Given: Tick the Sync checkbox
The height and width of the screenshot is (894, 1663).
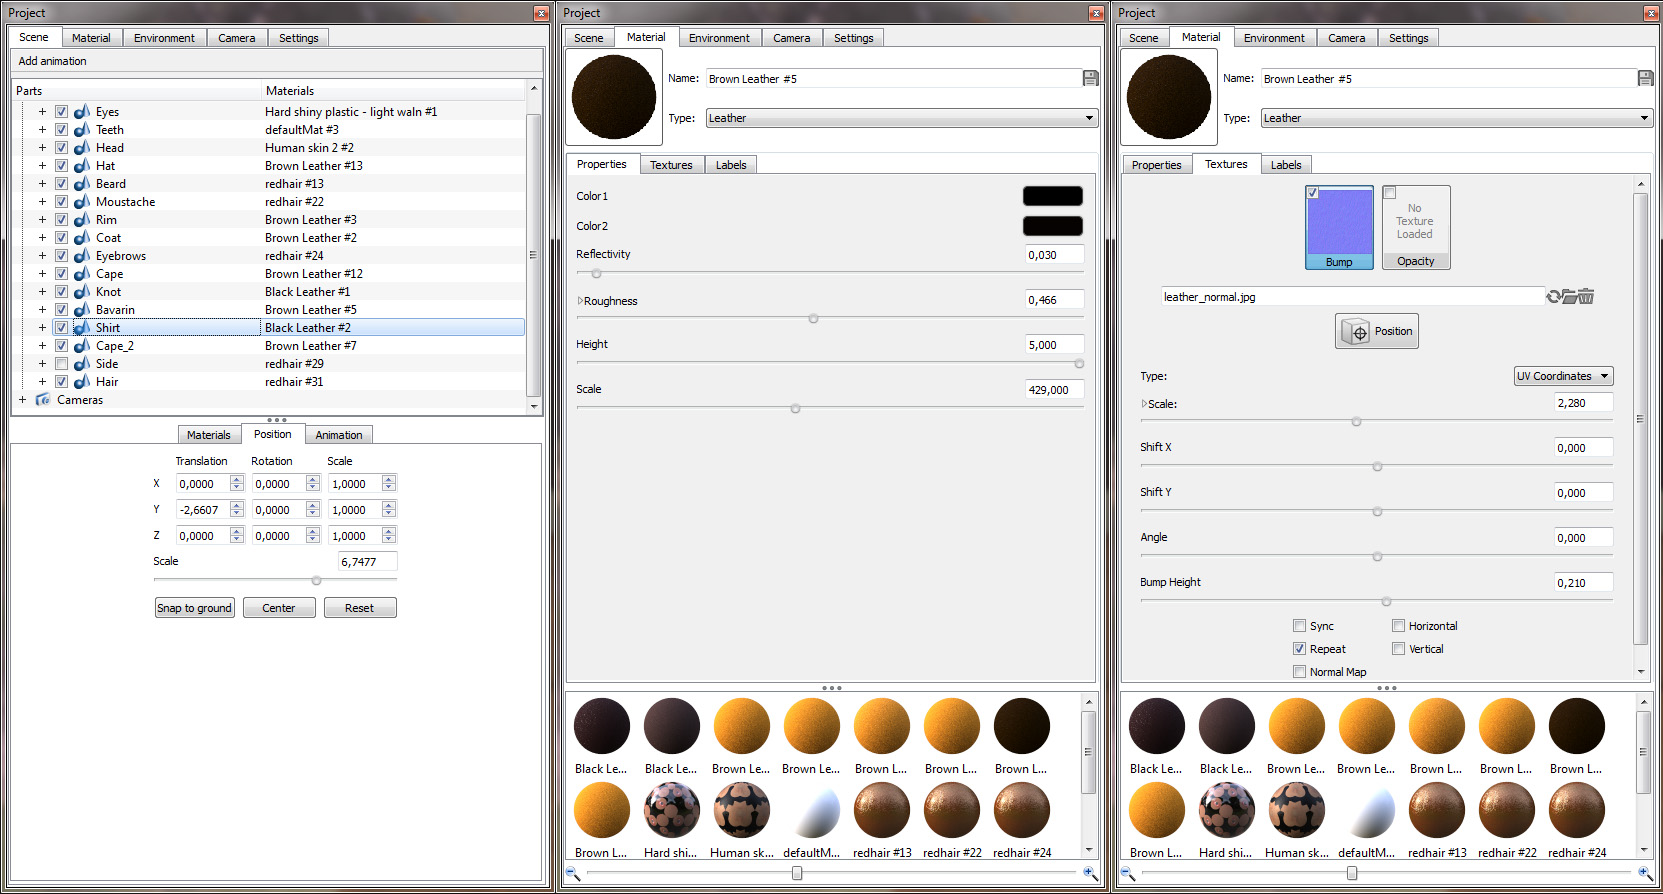Looking at the screenshot, I should click(x=1300, y=626).
